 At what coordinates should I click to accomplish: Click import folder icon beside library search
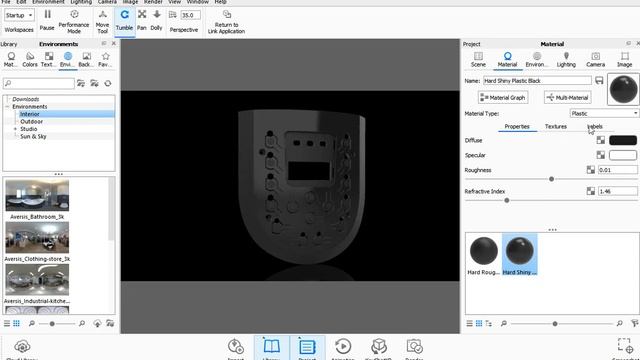click(x=94, y=83)
